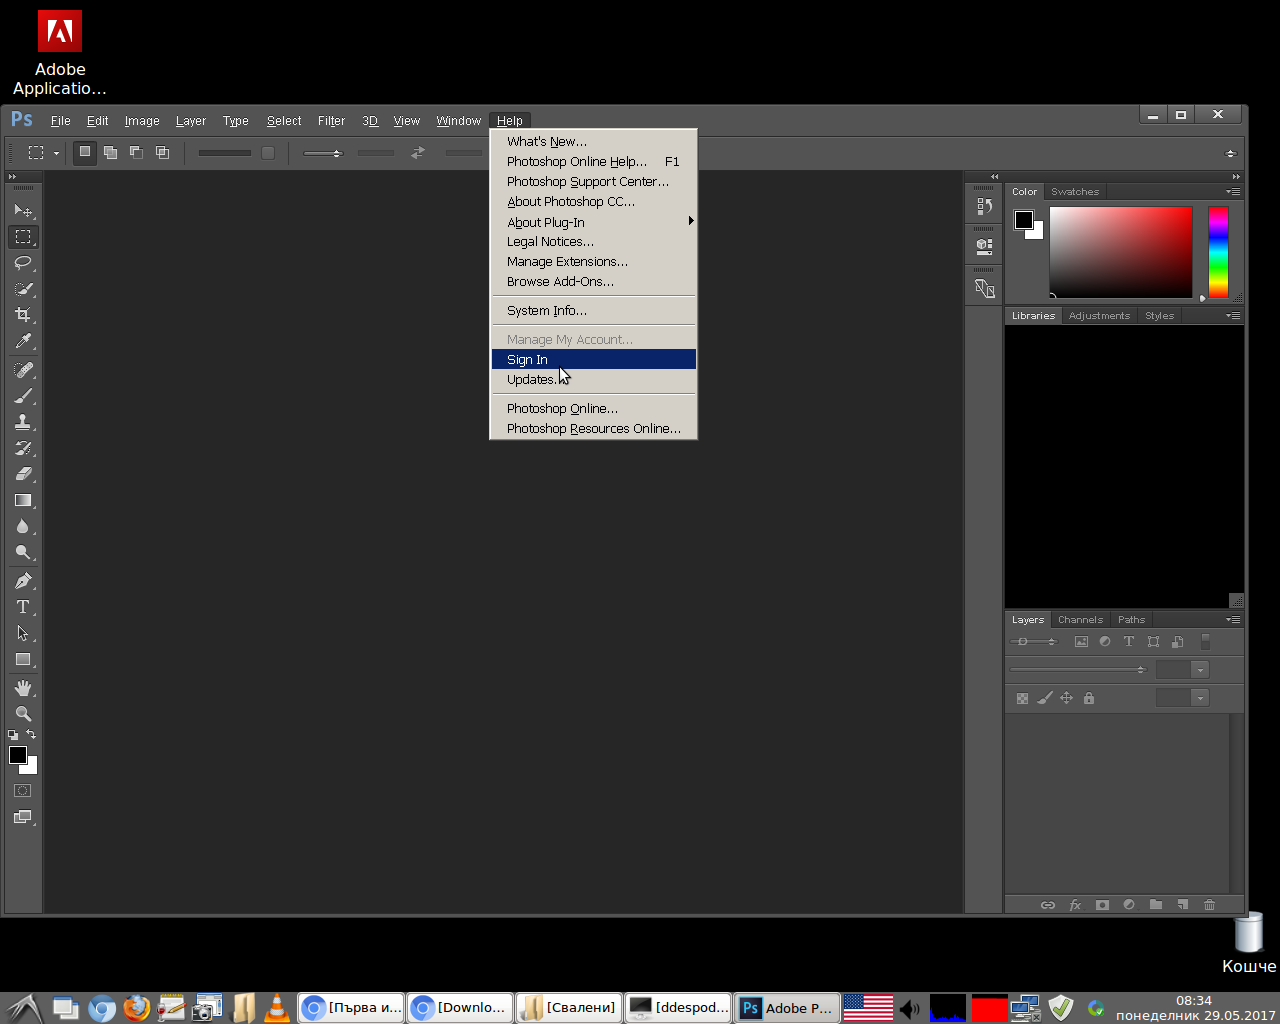1280x1024 pixels.
Task: Select the History Brush tool
Action: [23, 448]
